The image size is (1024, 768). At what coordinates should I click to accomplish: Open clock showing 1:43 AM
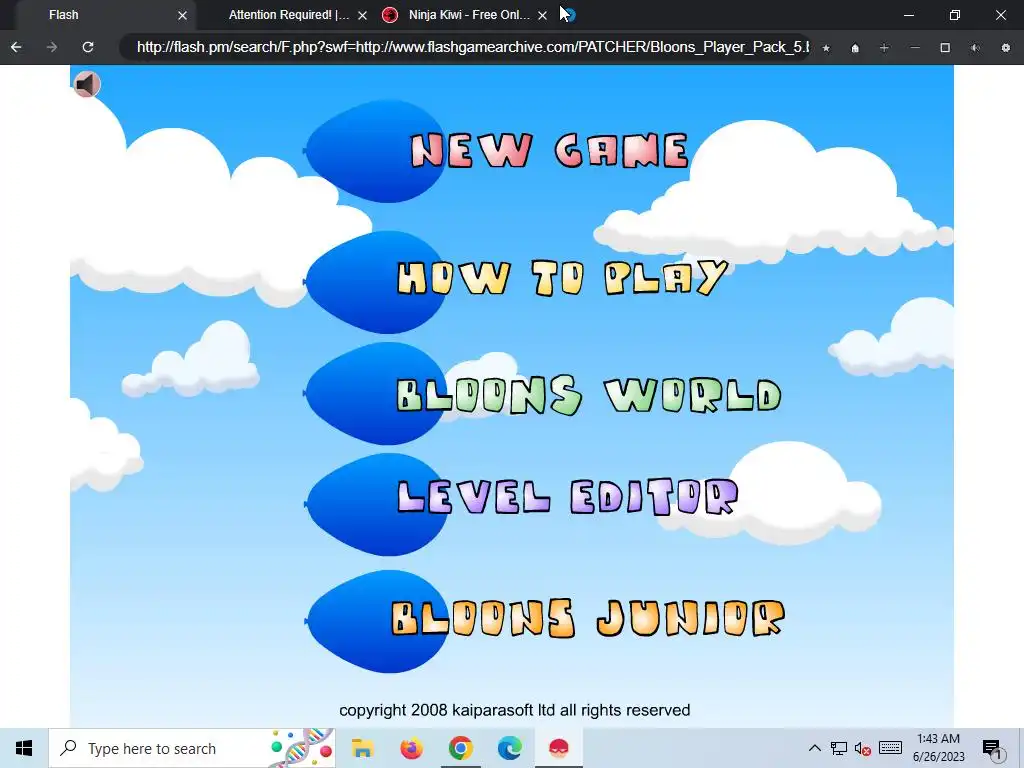point(938,748)
